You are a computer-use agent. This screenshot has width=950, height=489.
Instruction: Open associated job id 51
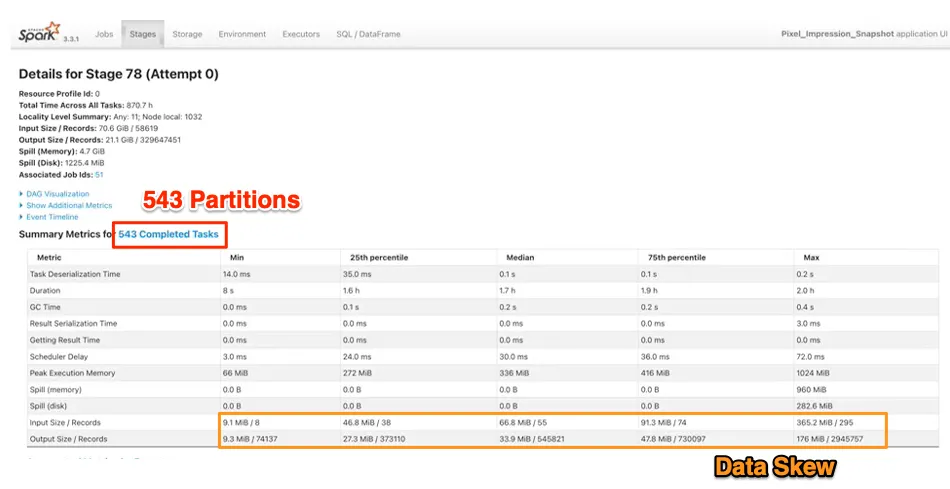[99, 175]
